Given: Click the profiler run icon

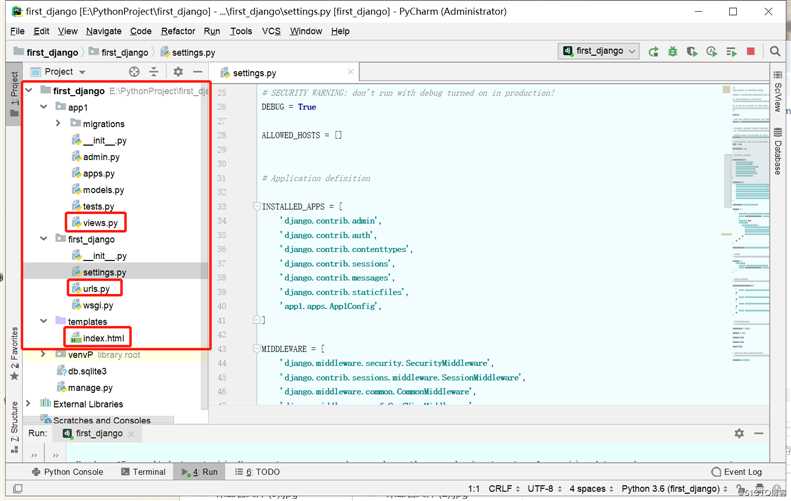Looking at the screenshot, I should (x=711, y=51).
